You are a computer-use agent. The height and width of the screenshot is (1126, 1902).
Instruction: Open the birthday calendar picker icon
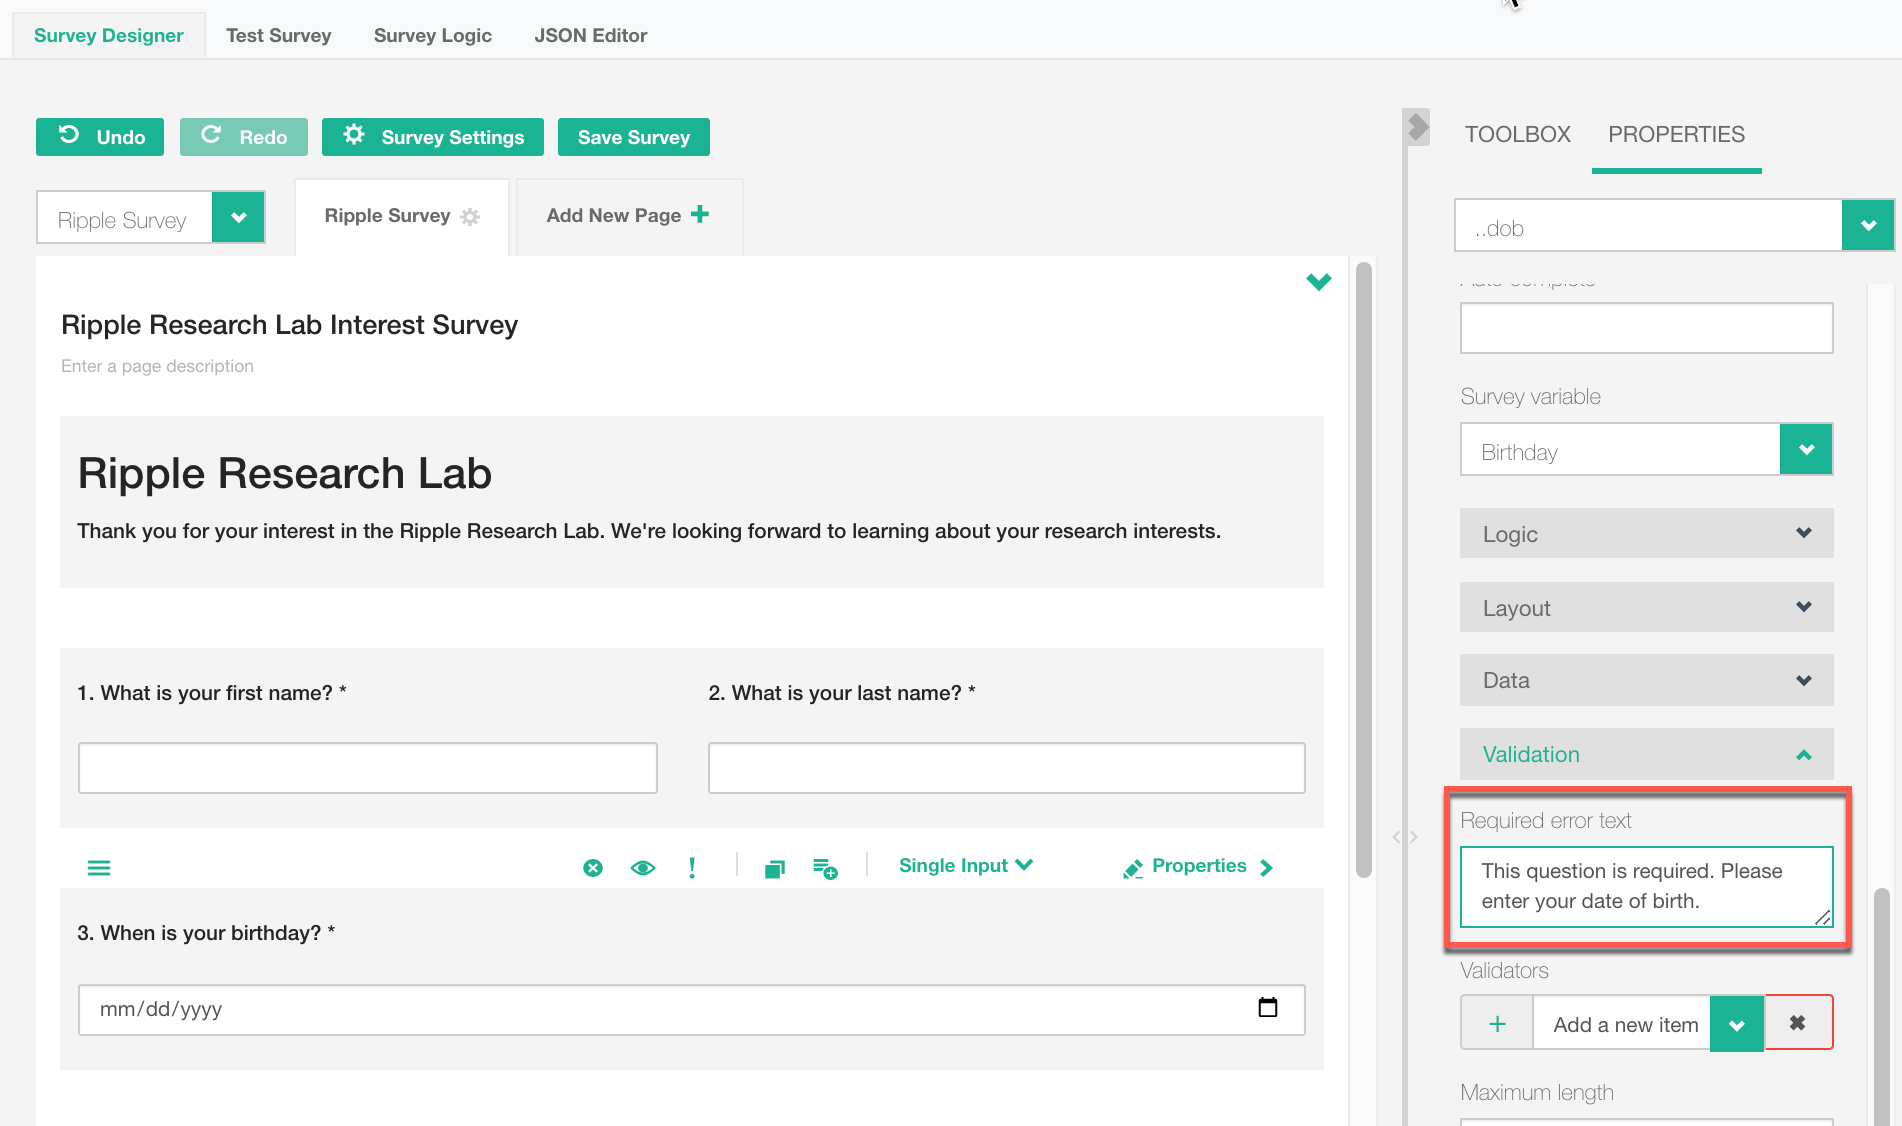(x=1267, y=1008)
